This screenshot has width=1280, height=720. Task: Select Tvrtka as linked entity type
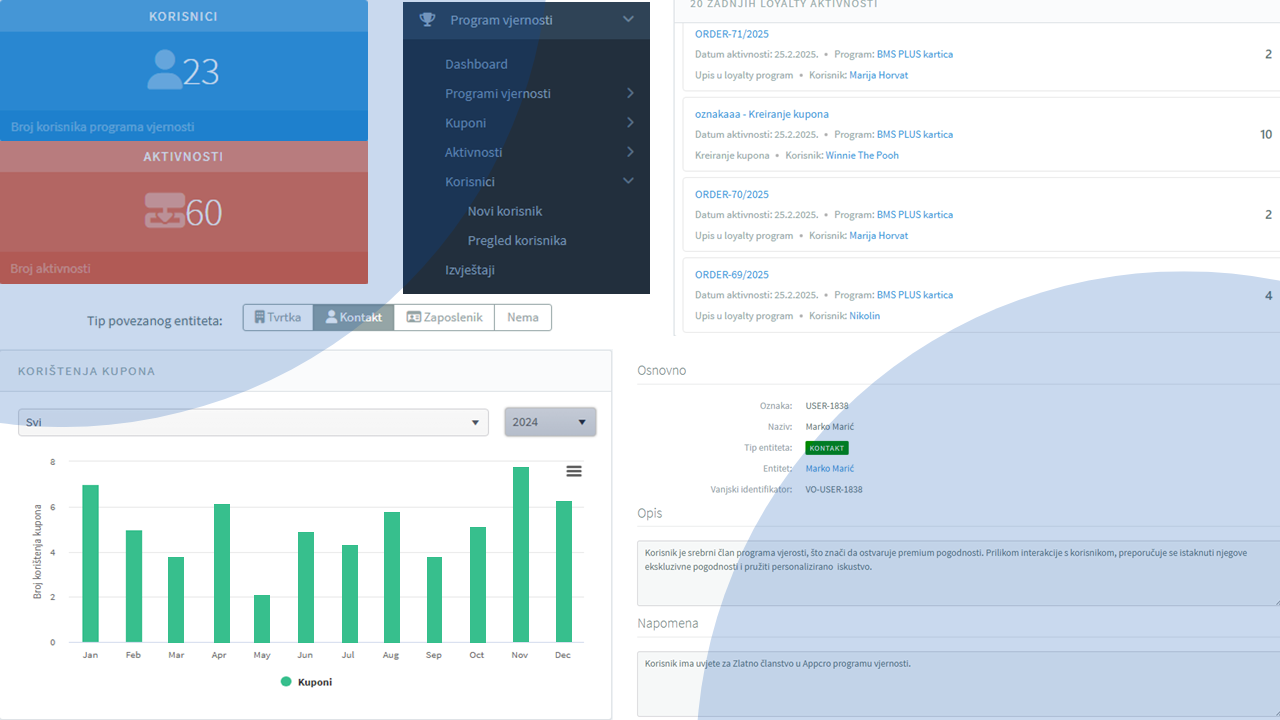[278, 317]
